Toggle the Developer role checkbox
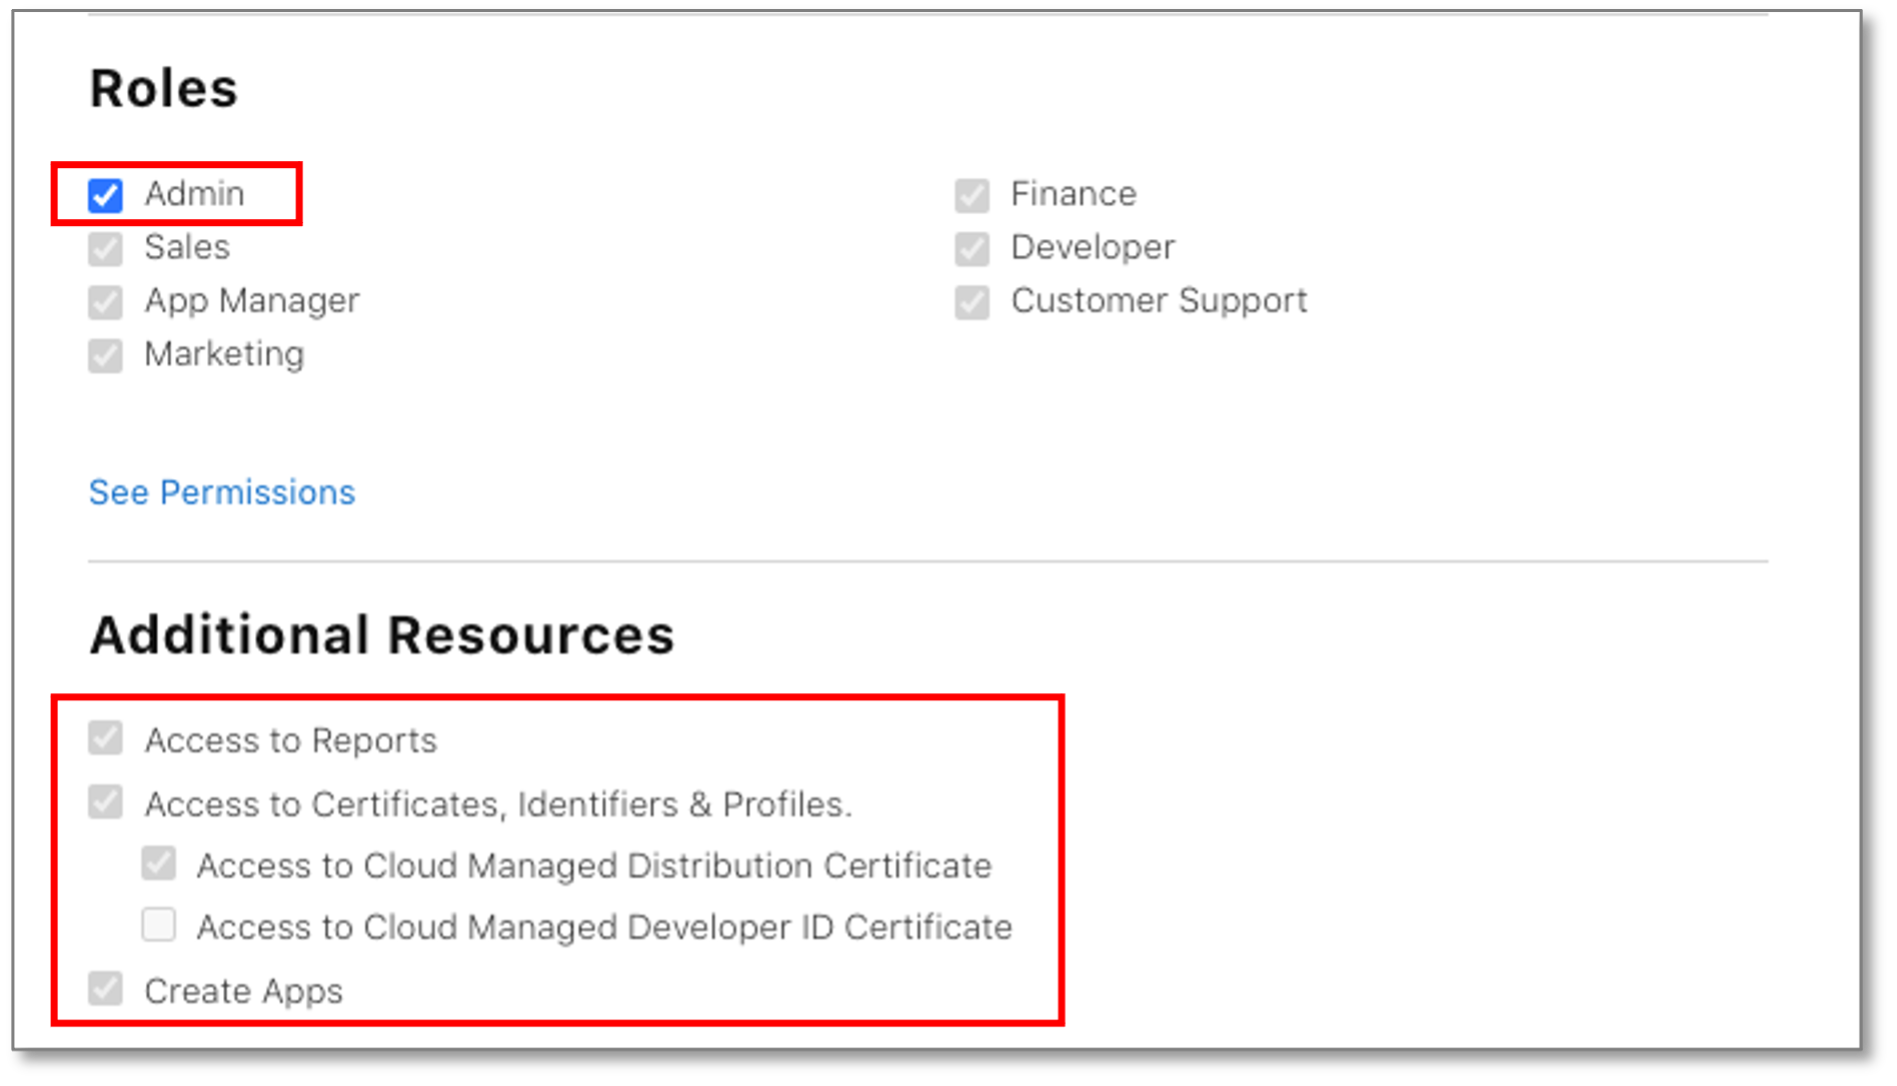This screenshot has height=1086, width=1897. coord(972,248)
